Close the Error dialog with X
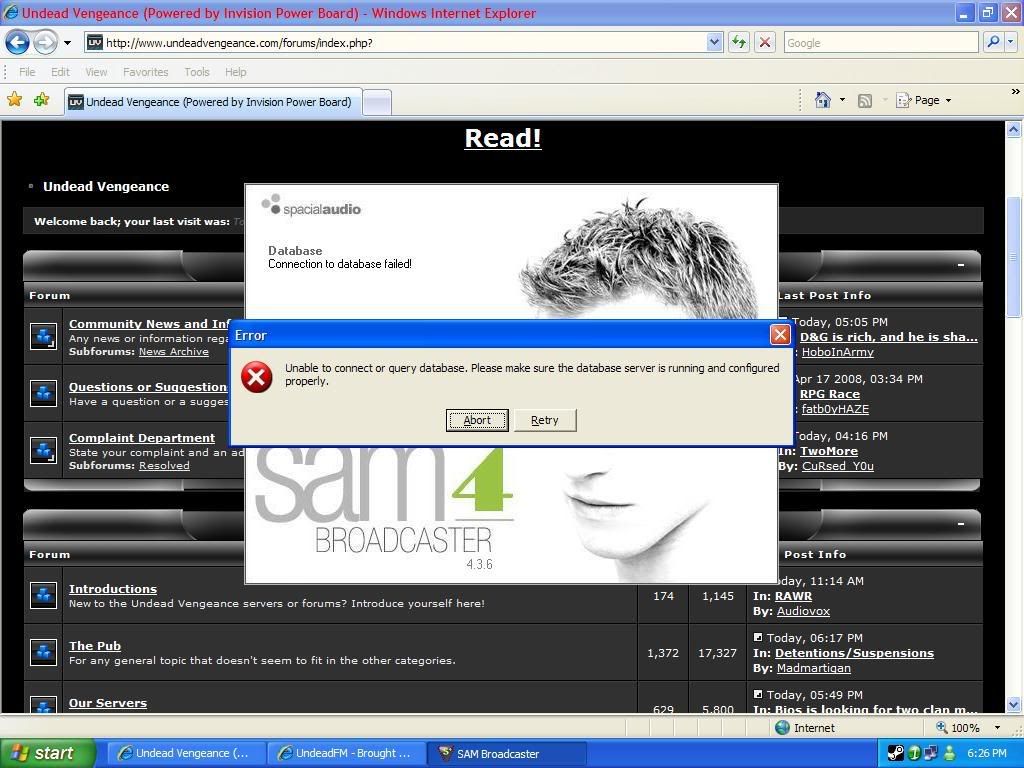The width and height of the screenshot is (1024, 768). (780, 335)
